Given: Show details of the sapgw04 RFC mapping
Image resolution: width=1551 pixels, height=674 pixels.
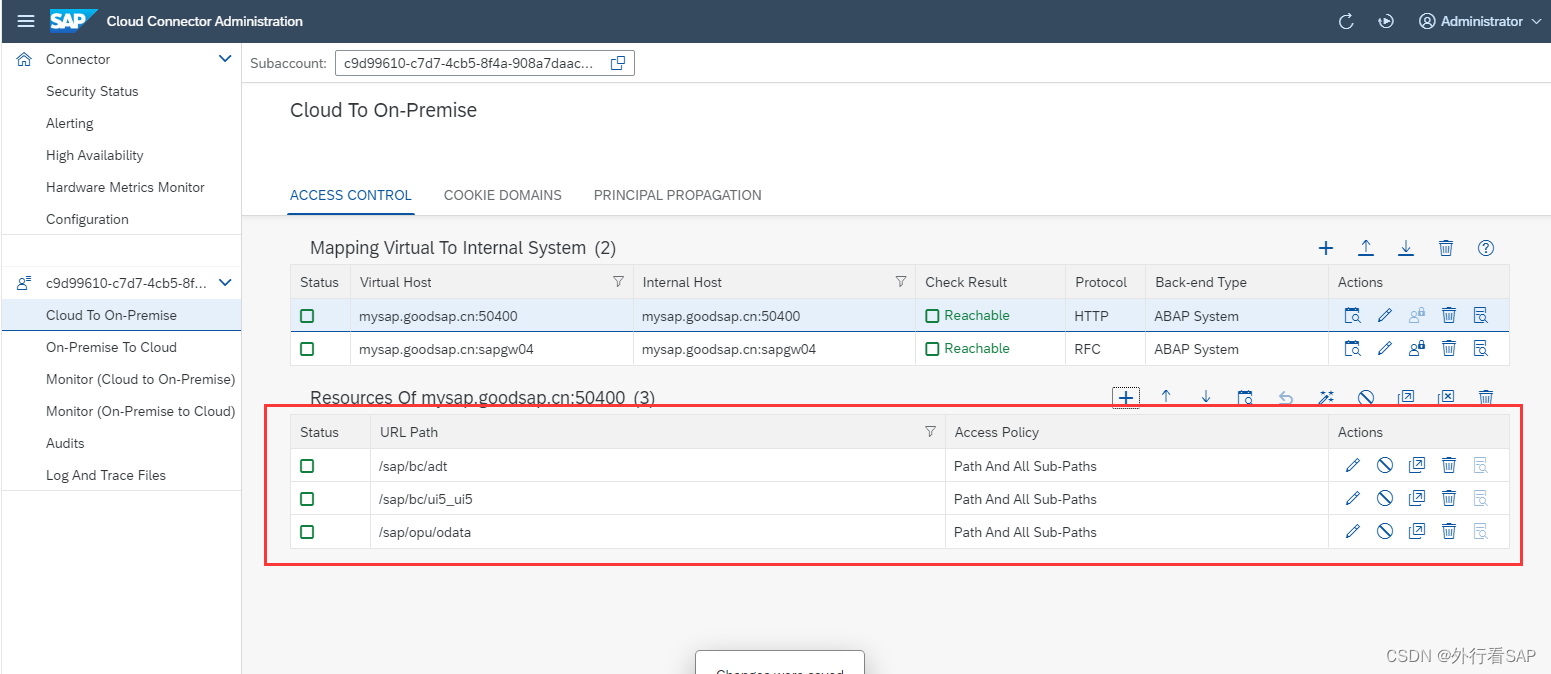Looking at the screenshot, I should [x=1481, y=349].
